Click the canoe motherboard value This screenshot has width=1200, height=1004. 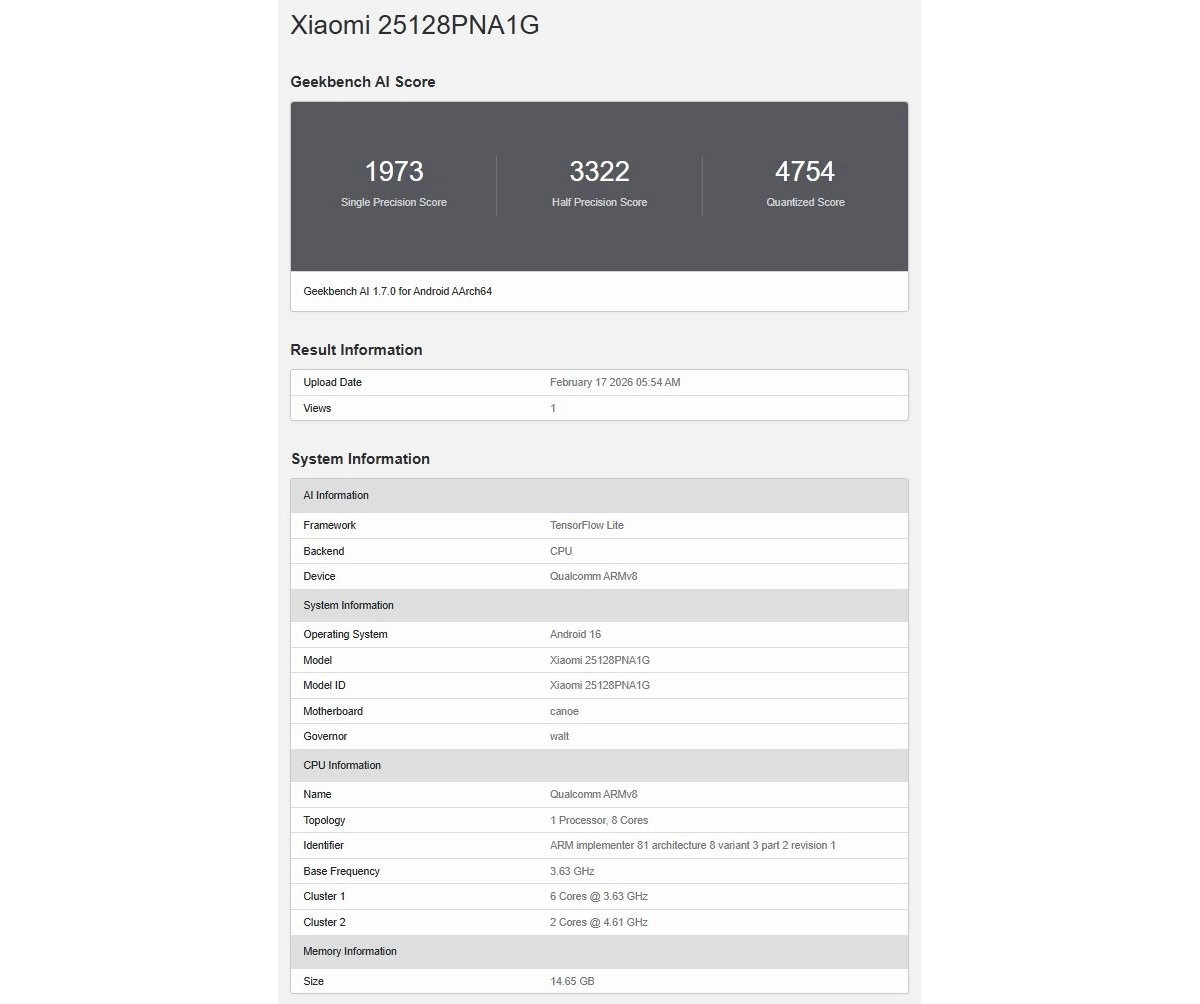coord(564,711)
